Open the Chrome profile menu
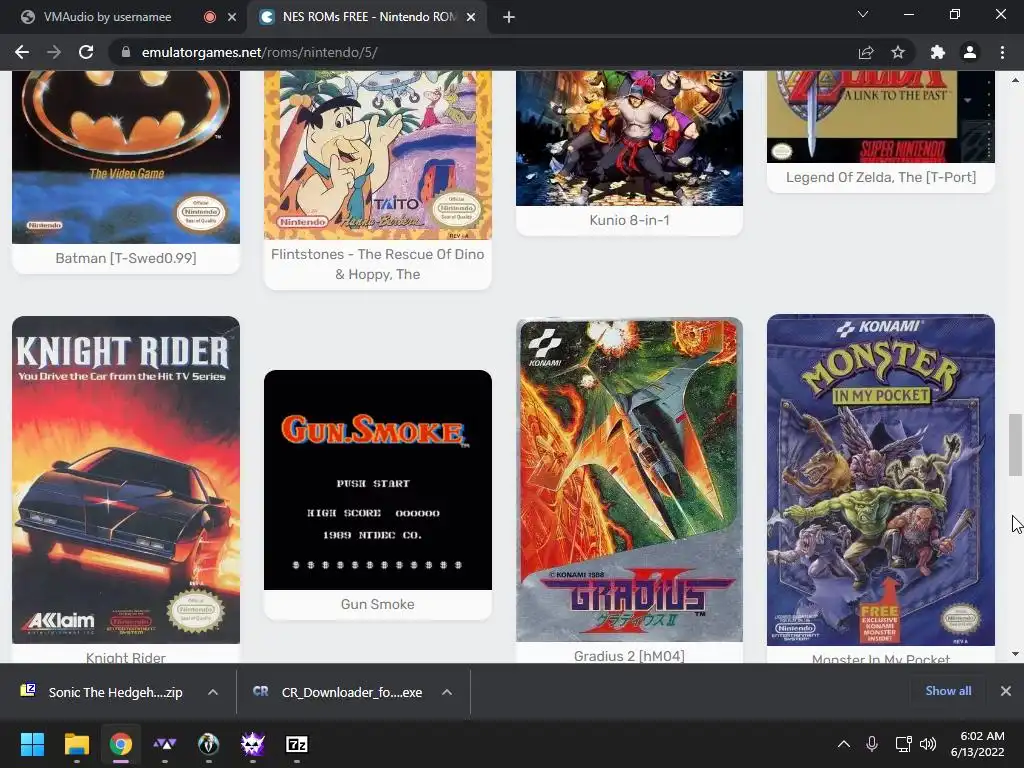The image size is (1024, 768). pyautogui.click(x=970, y=52)
